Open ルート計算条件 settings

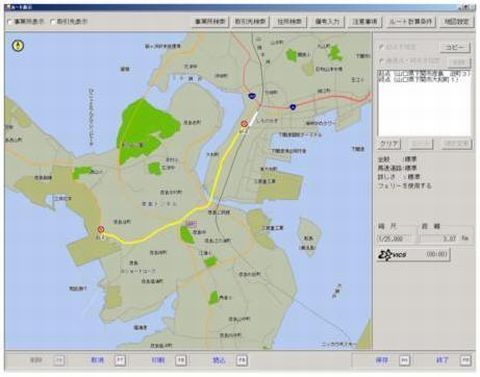[411, 22]
